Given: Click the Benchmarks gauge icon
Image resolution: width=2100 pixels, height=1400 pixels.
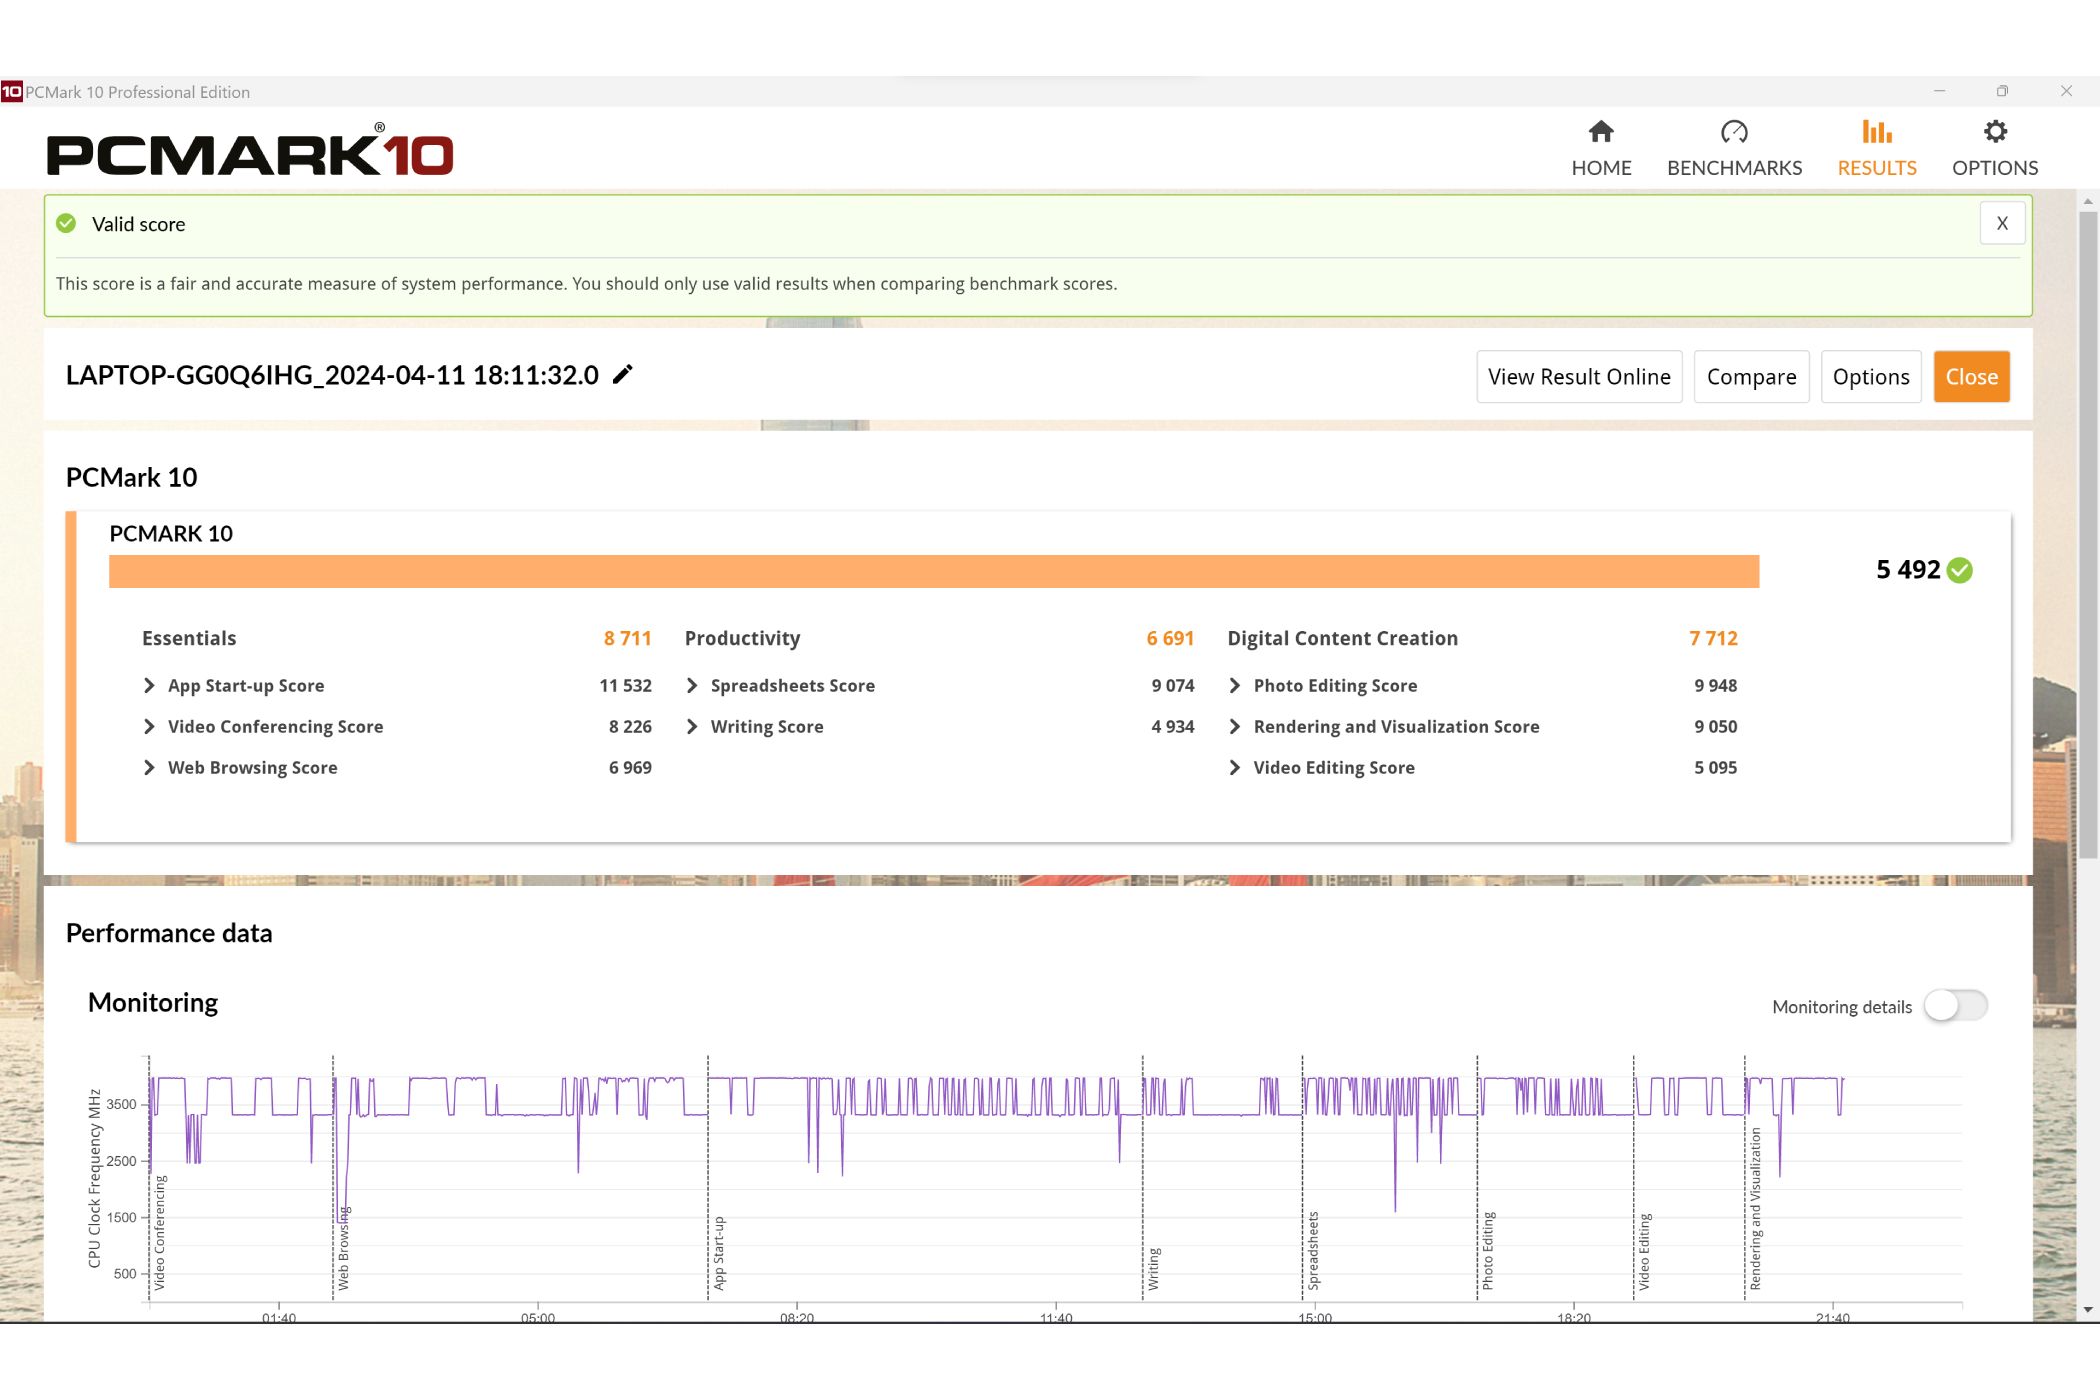Looking at the screenshot, I should (1734, 132).
